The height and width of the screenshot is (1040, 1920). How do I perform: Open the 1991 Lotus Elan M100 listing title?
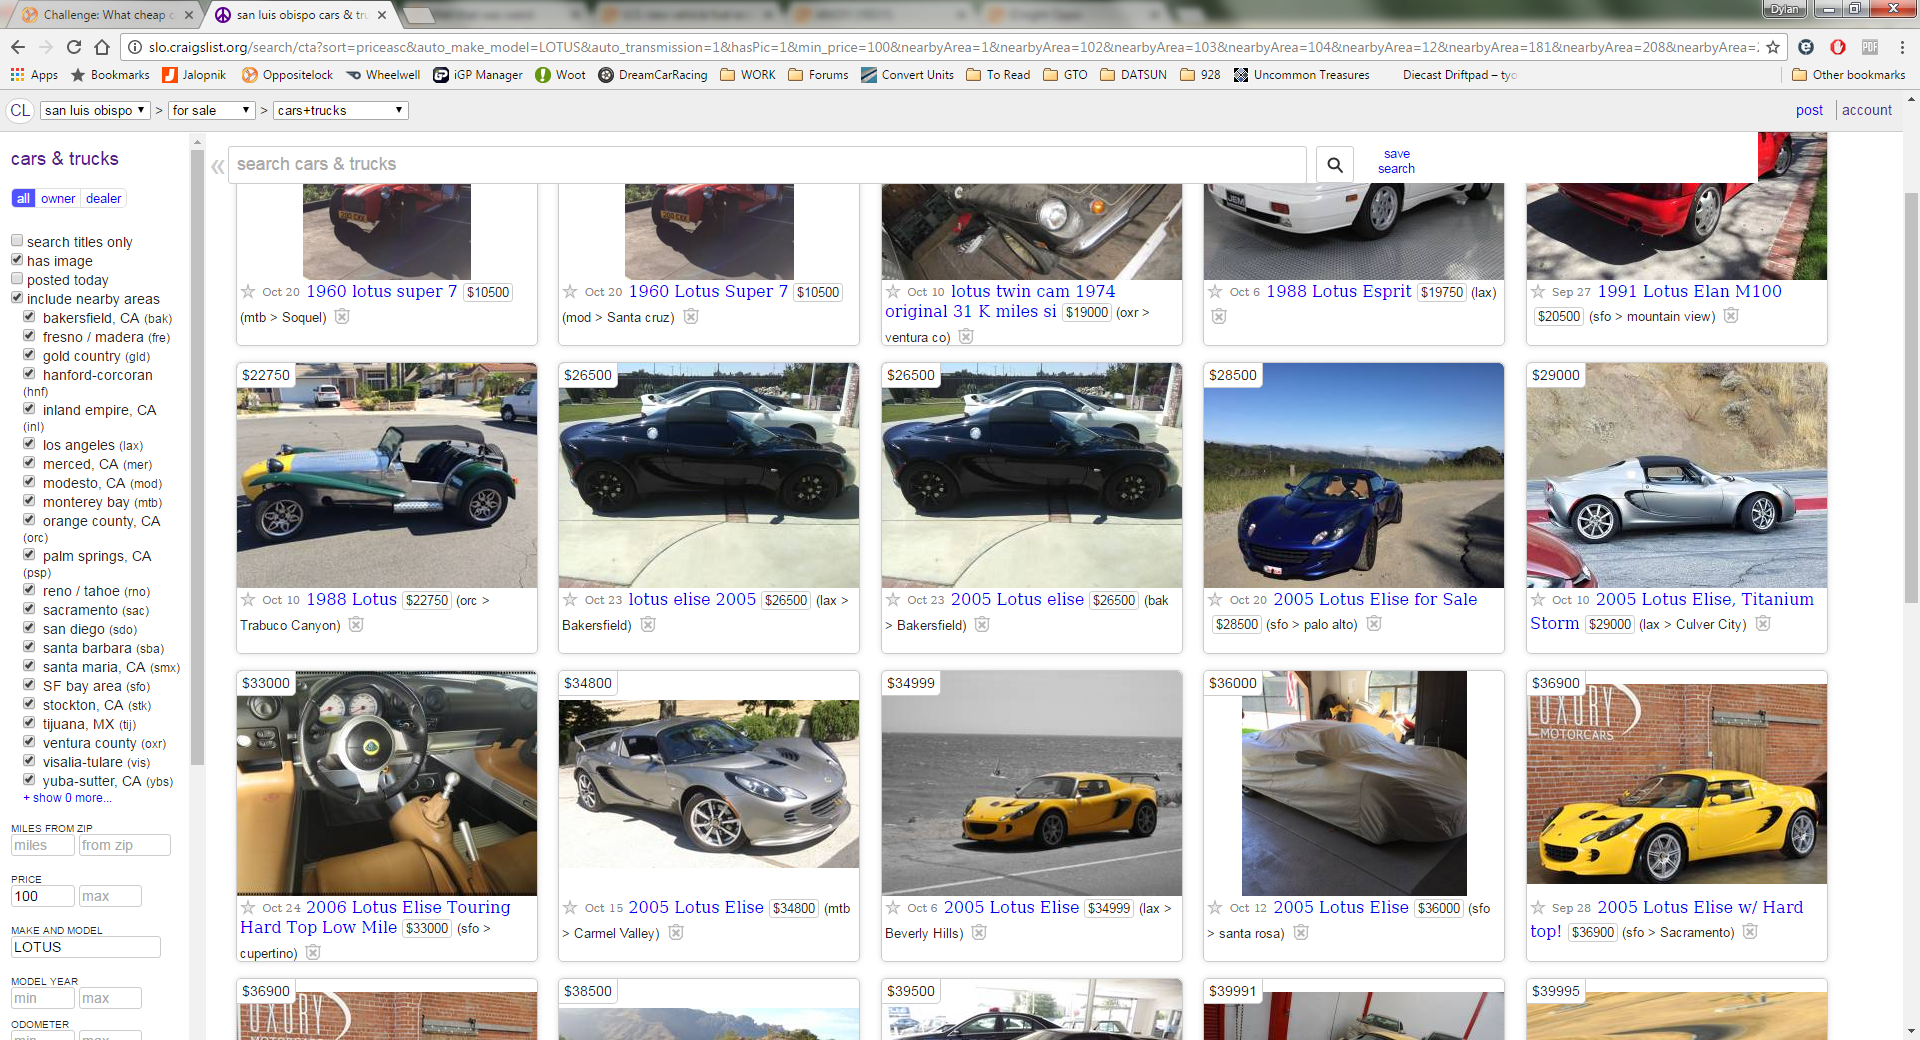1689,291
